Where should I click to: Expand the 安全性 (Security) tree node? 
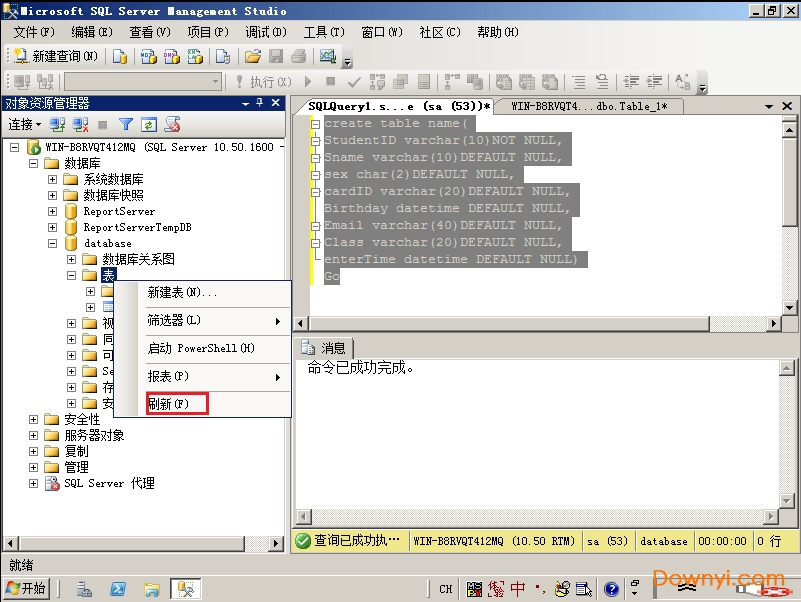34,419
